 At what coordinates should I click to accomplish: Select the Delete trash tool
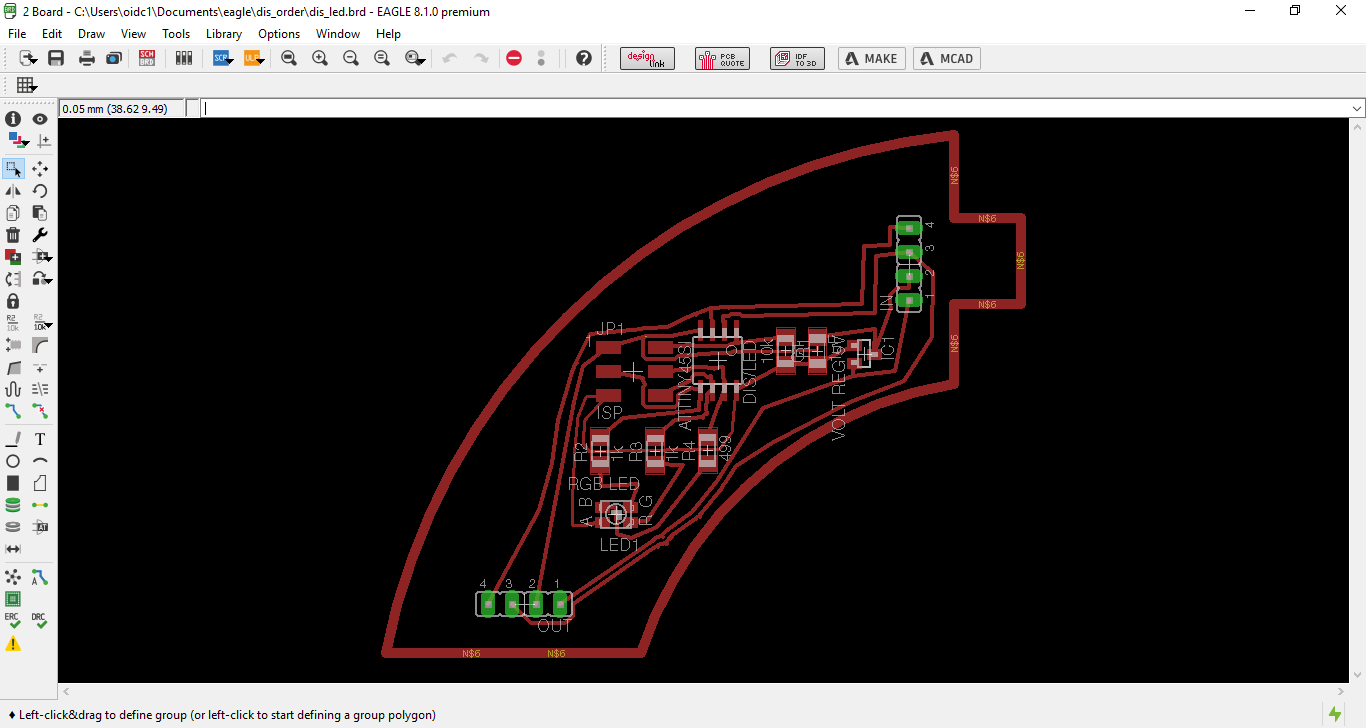tap(13, 235)
